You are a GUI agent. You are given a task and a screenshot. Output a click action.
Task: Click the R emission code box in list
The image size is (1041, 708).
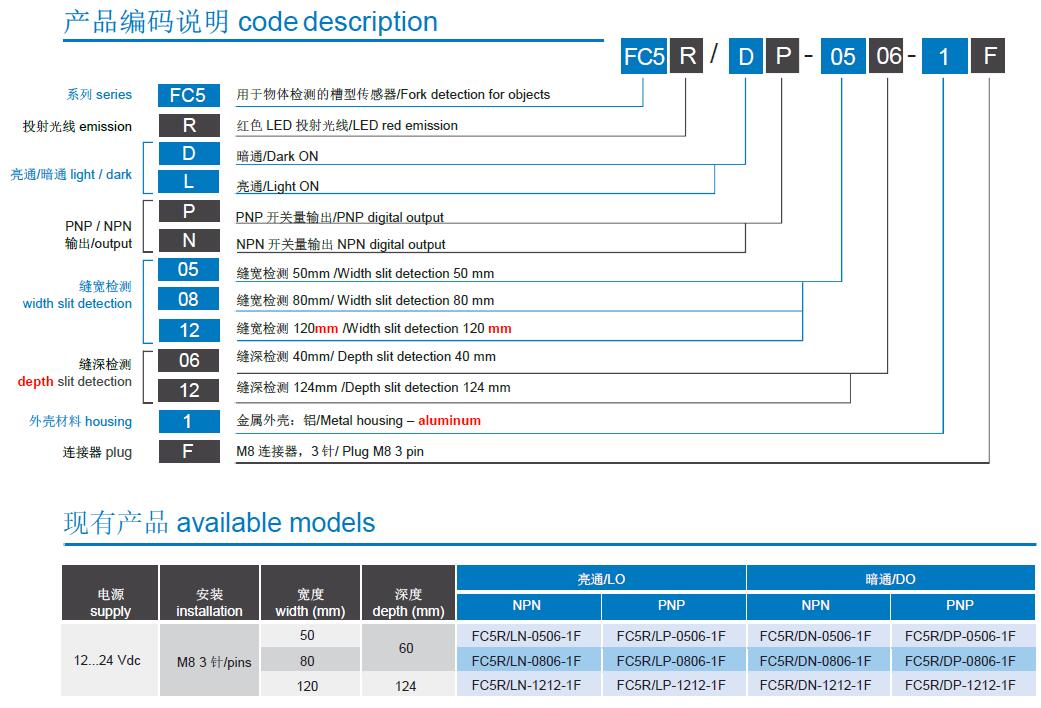tap(188, 126)
